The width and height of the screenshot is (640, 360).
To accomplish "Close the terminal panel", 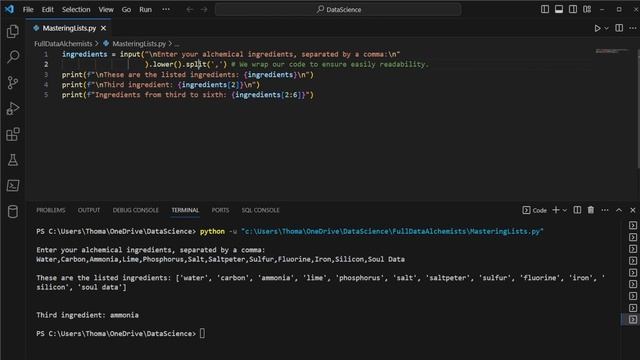I will 633,210.
